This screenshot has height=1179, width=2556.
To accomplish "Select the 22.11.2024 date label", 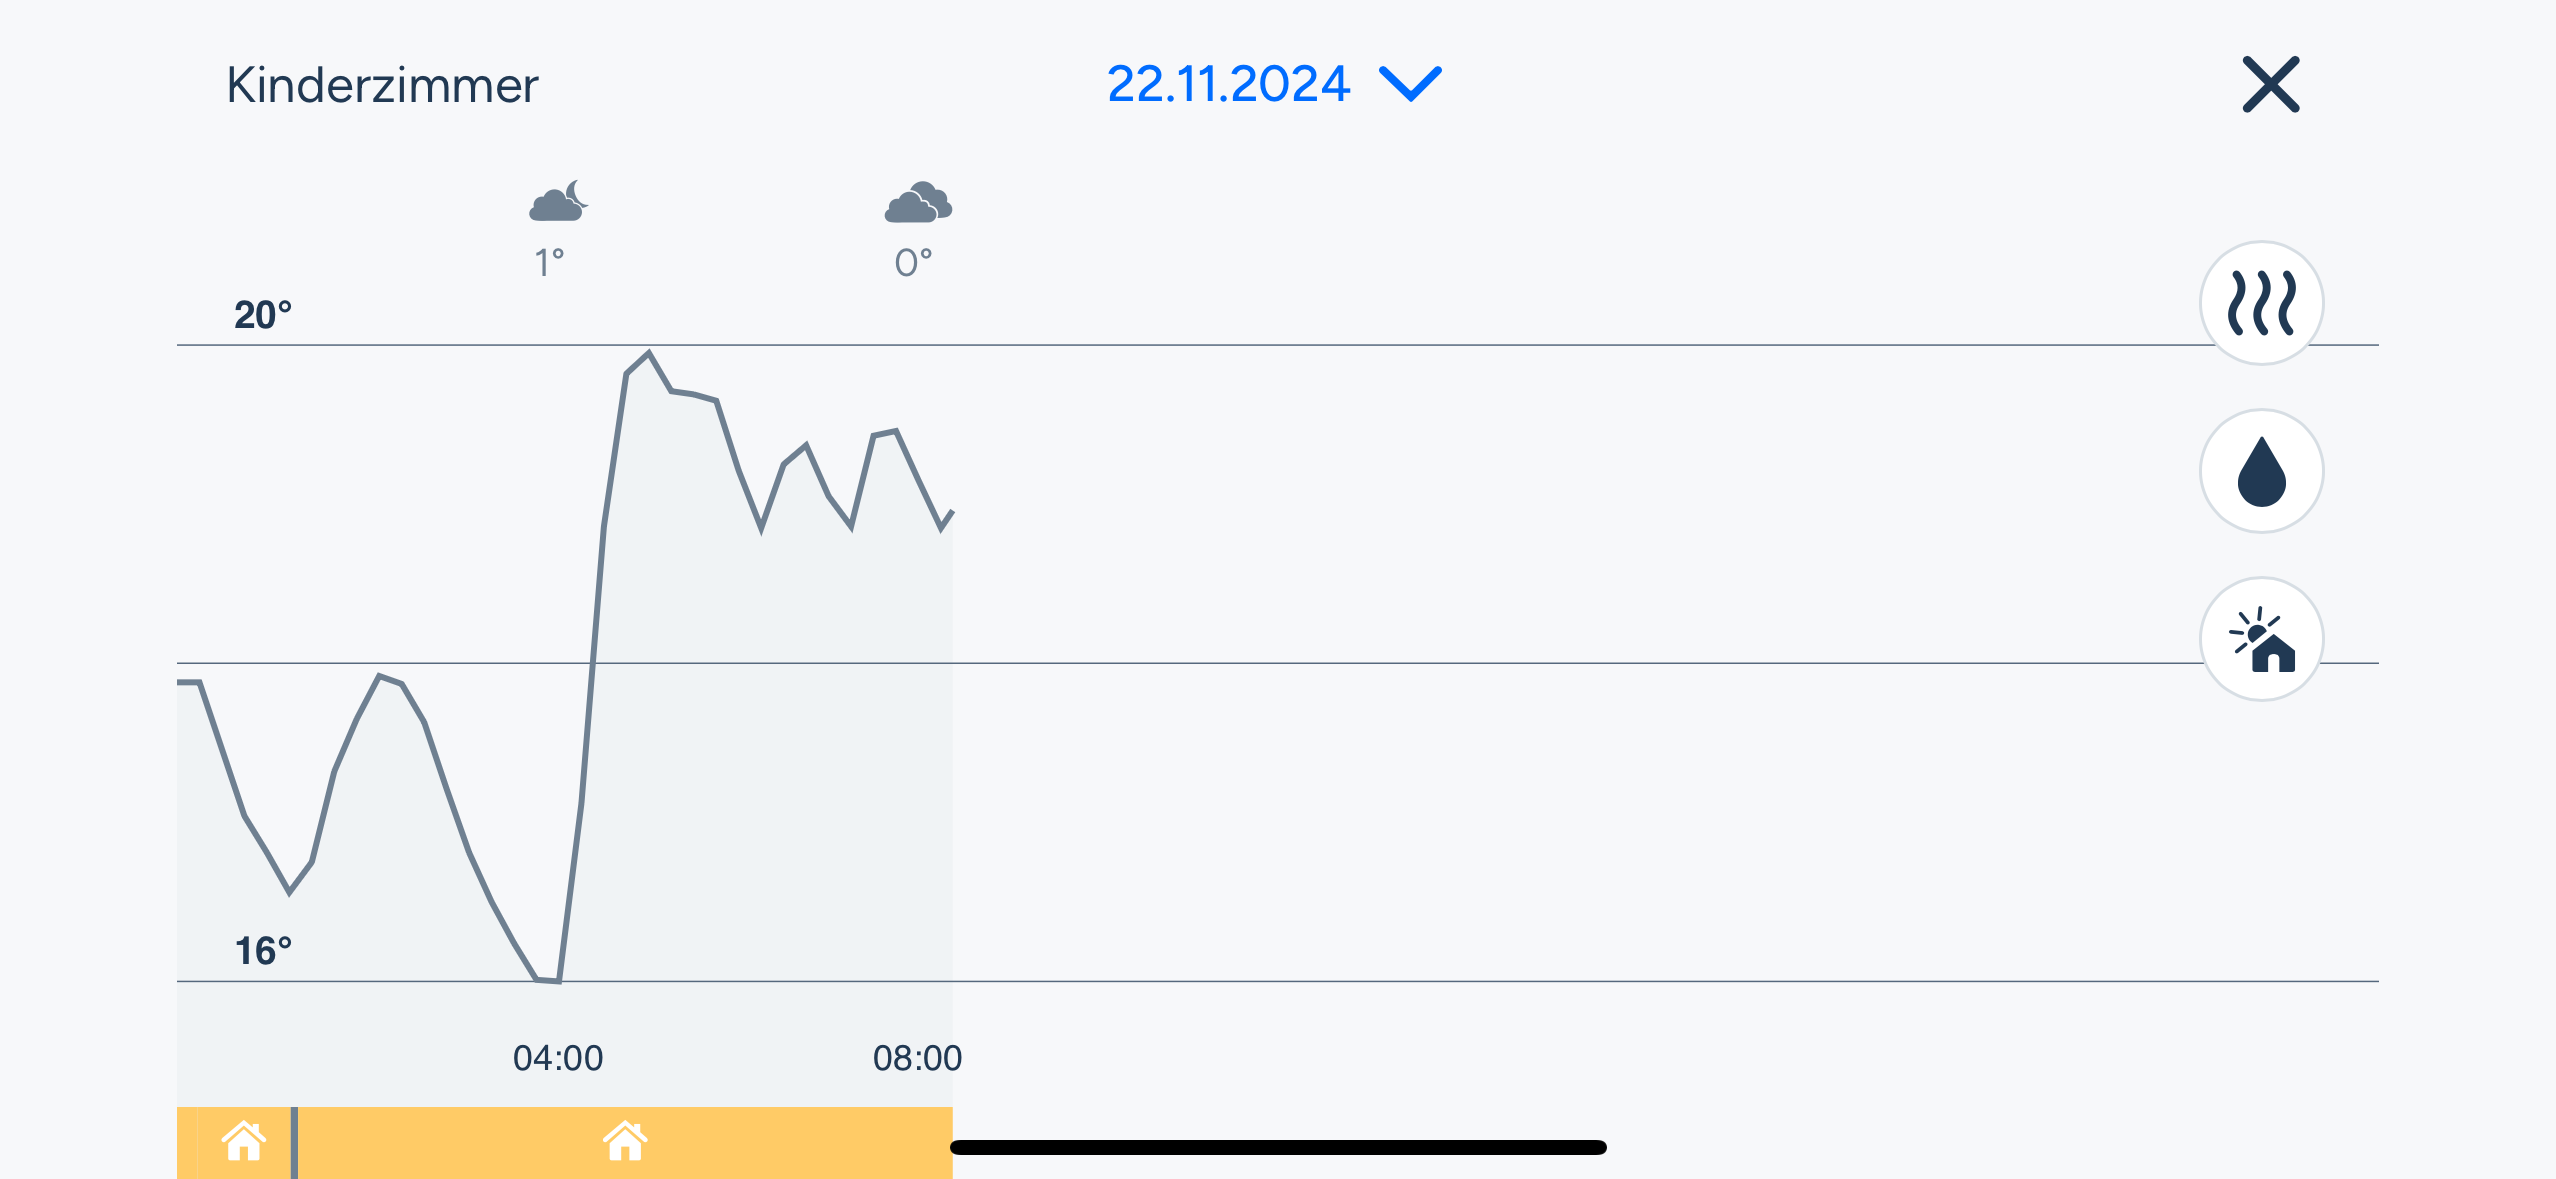I will pyautogui.click(x=1228, y=84).
